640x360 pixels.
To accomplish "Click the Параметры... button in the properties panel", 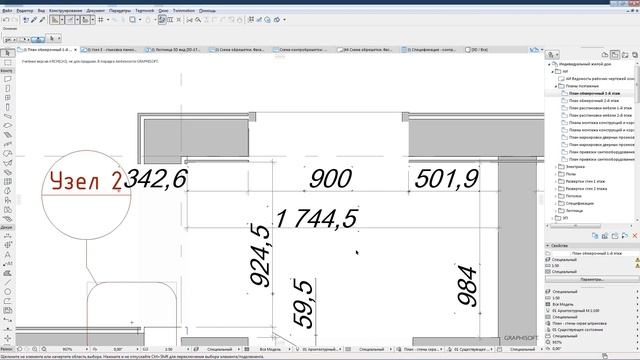I will tap(591, 280).
